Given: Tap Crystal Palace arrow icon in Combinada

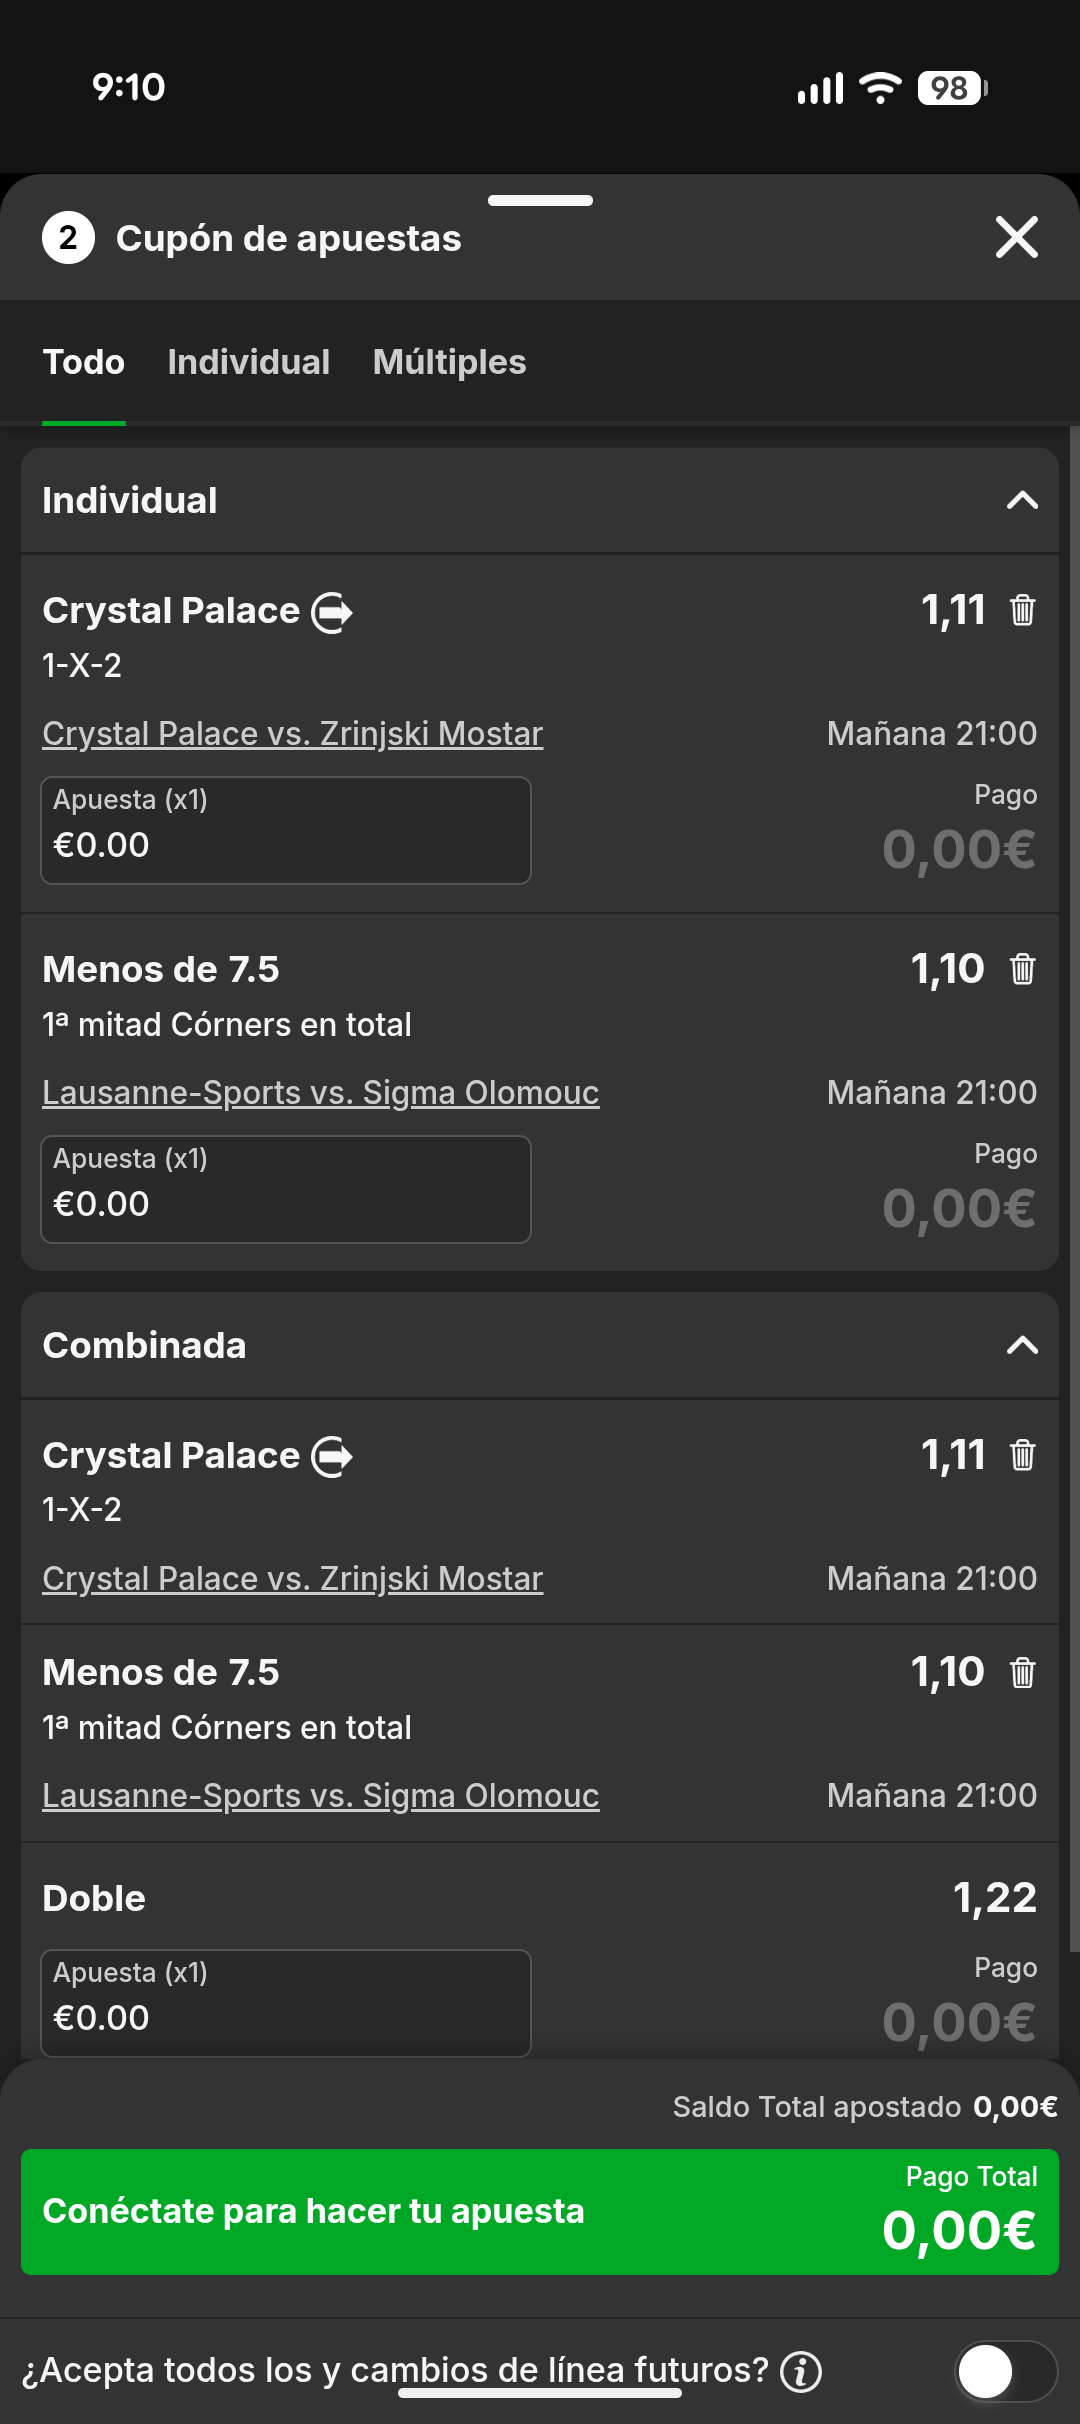Looking at the screenshot, I should tap(332, 1457).
